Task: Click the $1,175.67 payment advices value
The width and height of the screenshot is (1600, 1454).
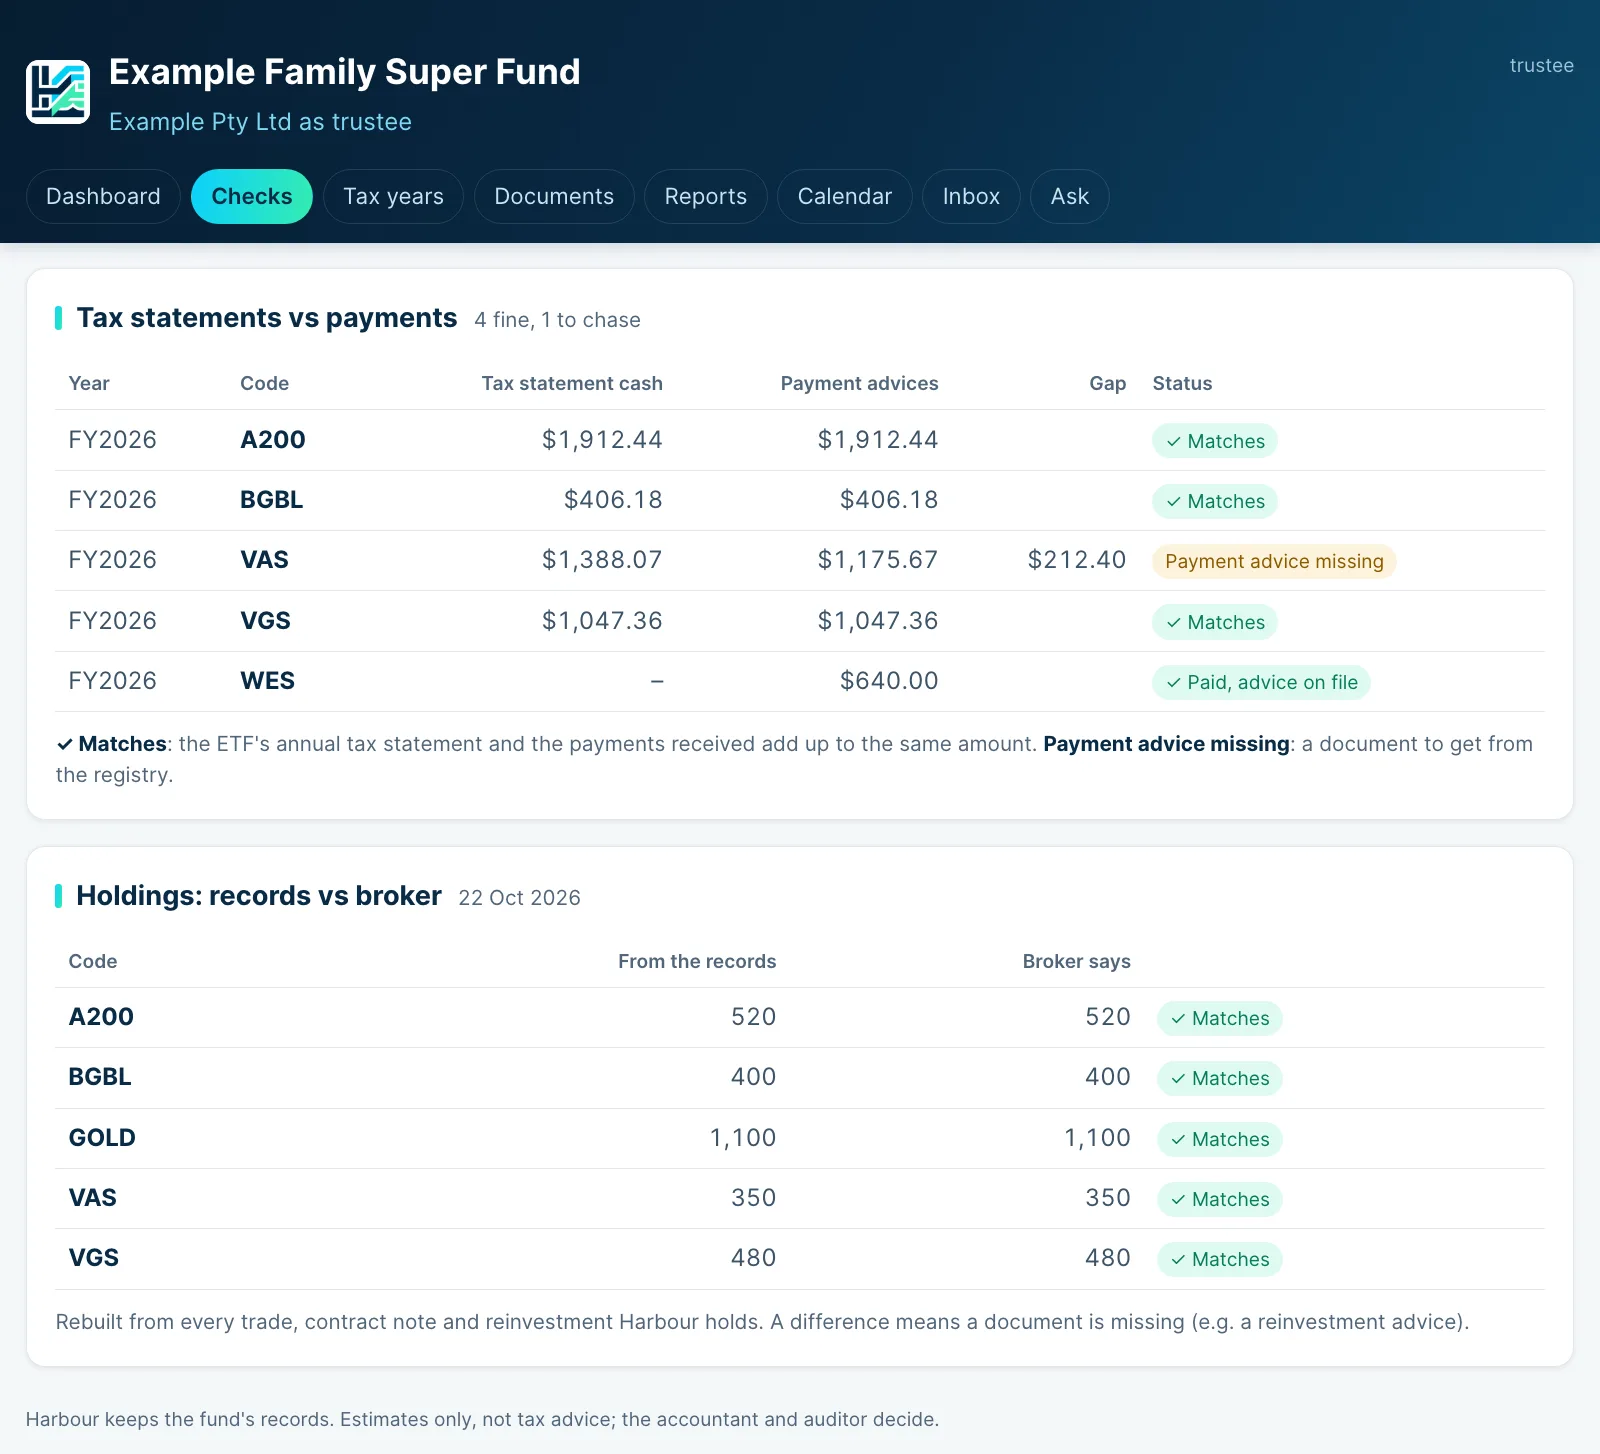Action: (x=878, y=560)
